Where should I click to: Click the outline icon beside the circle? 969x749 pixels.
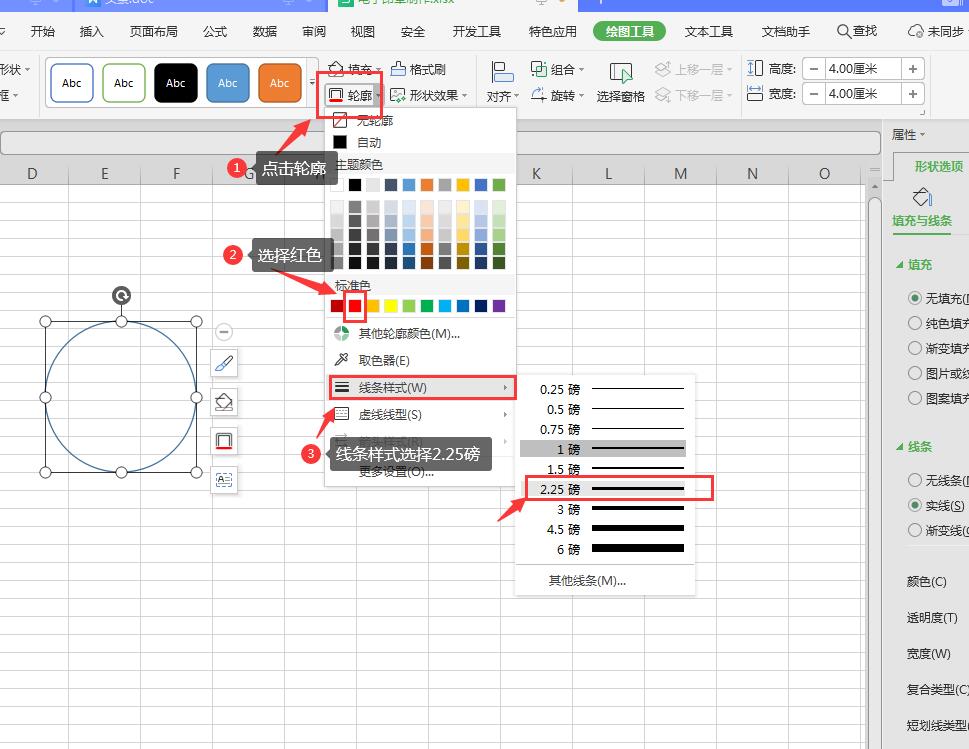tap(225, 441)
